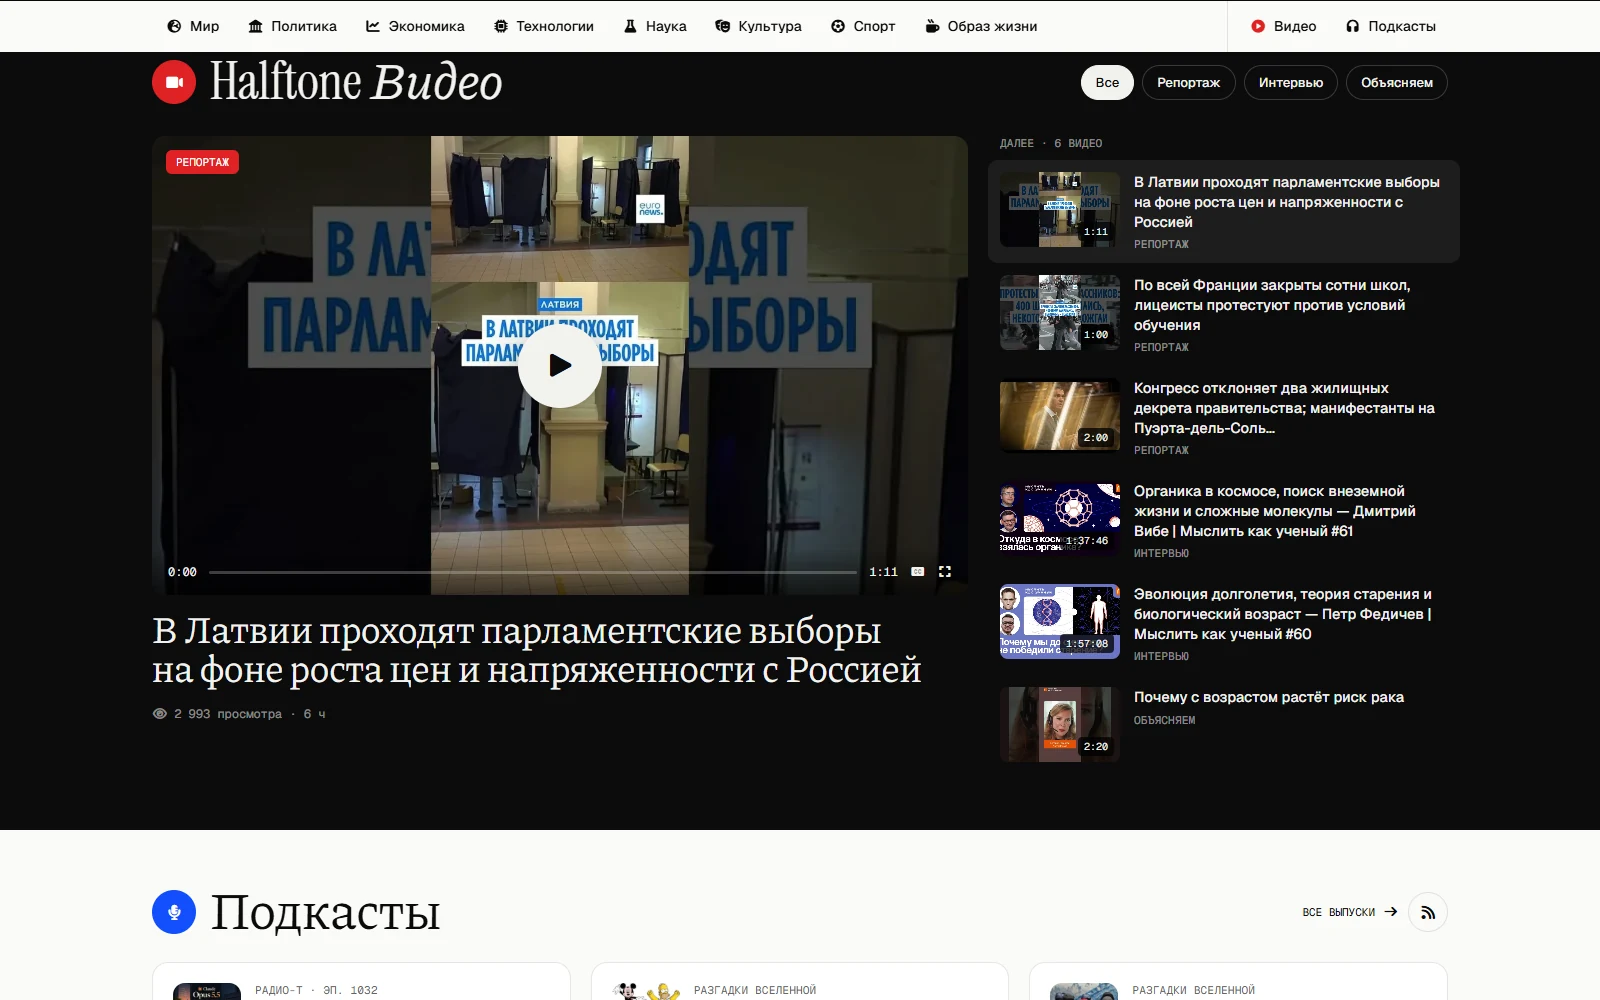1600x1000 pixels.
Task: Open the 2:20 cancer risk thumbnail
Action: coord(1060,725)
